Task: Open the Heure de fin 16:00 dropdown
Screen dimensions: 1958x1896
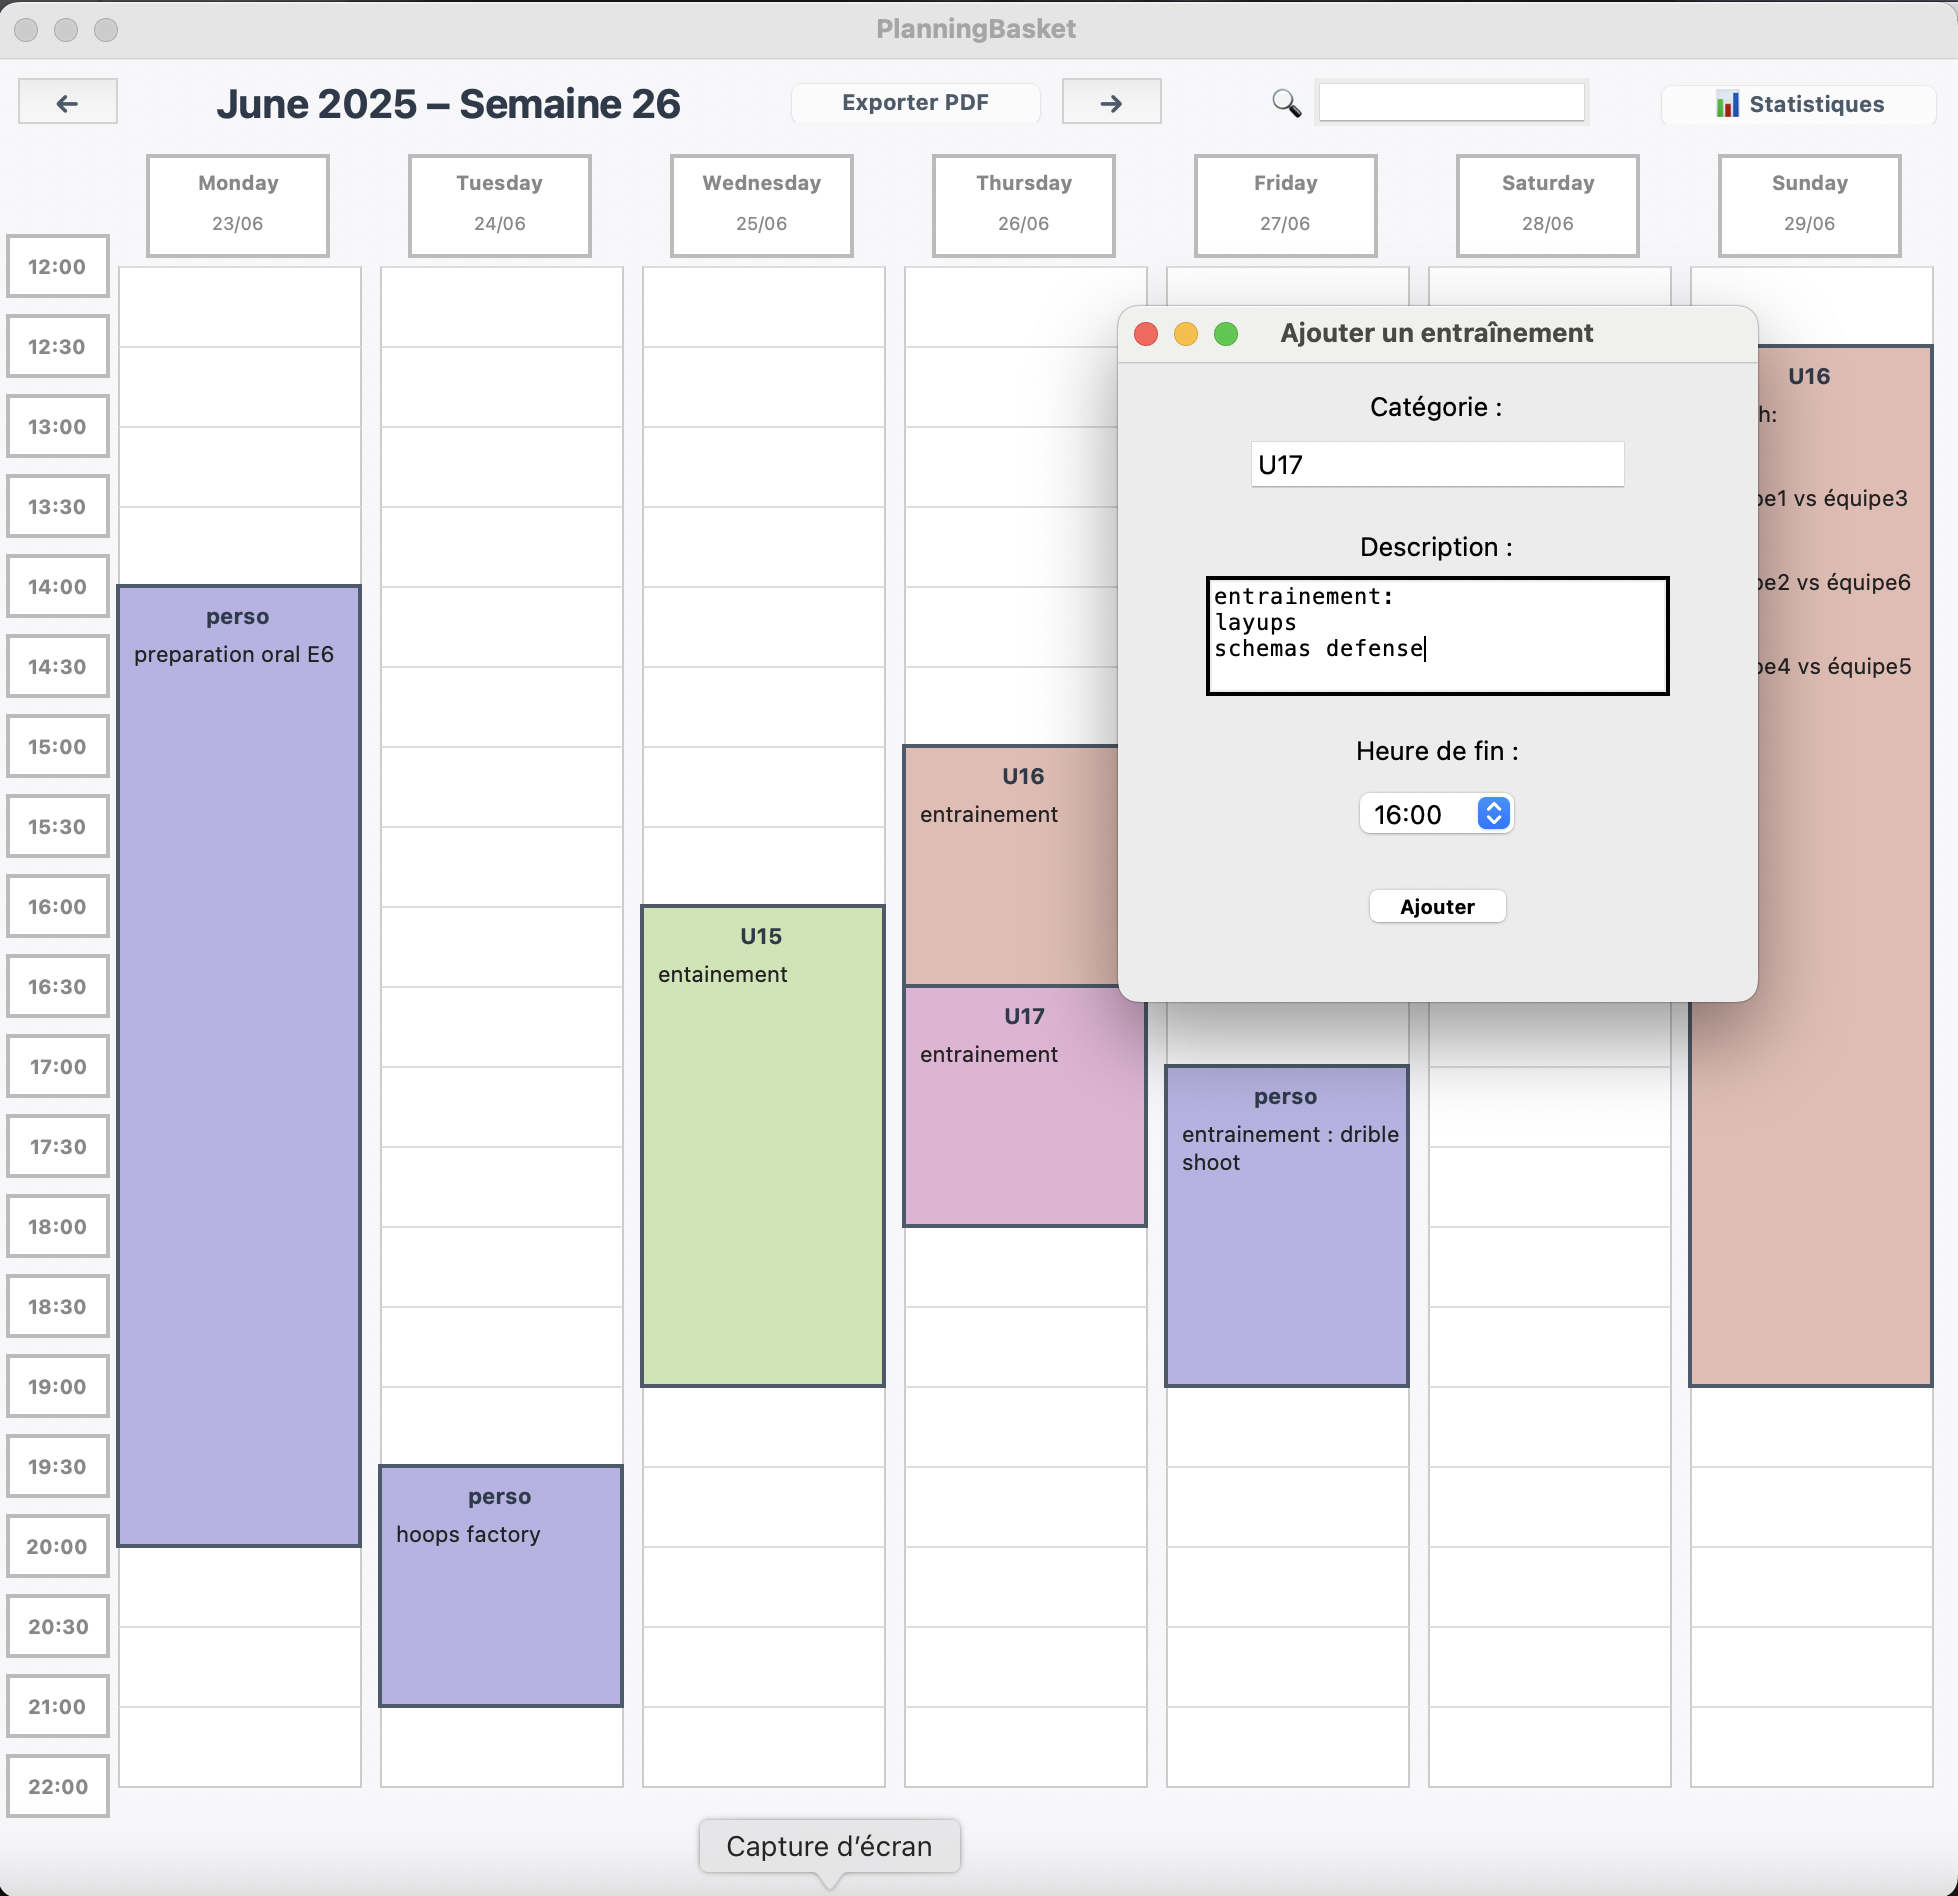Action: 1436,814
